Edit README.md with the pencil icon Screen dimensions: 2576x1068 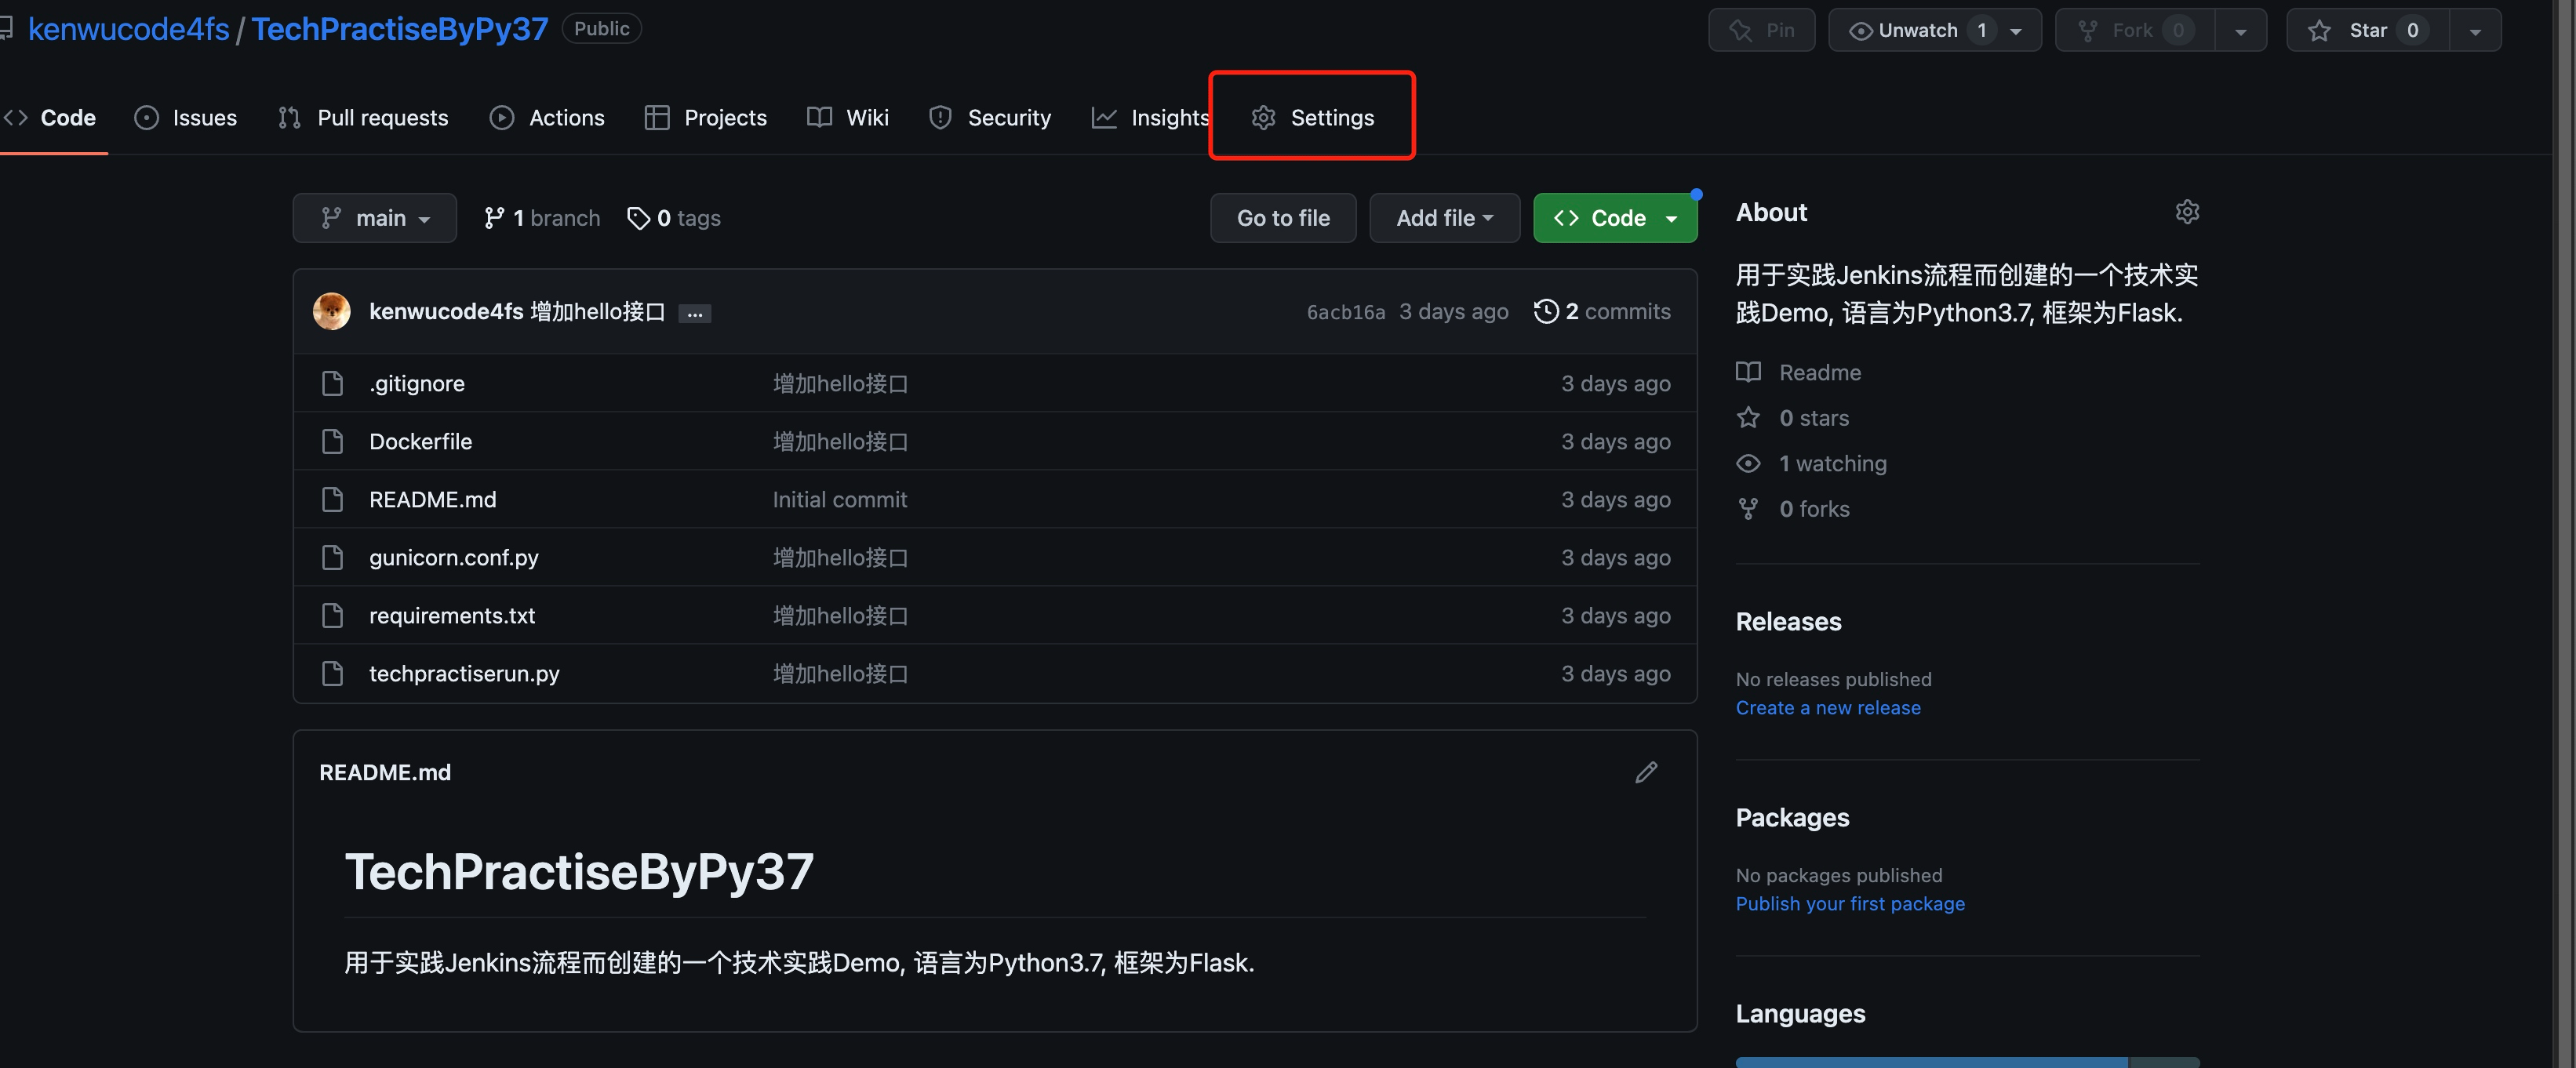coord(1646,772)
